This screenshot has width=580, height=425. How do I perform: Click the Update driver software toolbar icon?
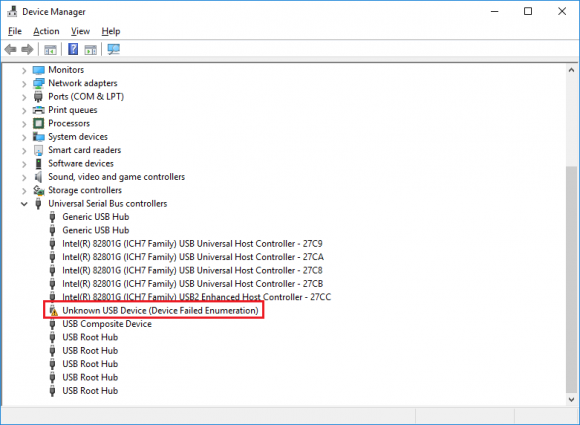pos(91,49)
